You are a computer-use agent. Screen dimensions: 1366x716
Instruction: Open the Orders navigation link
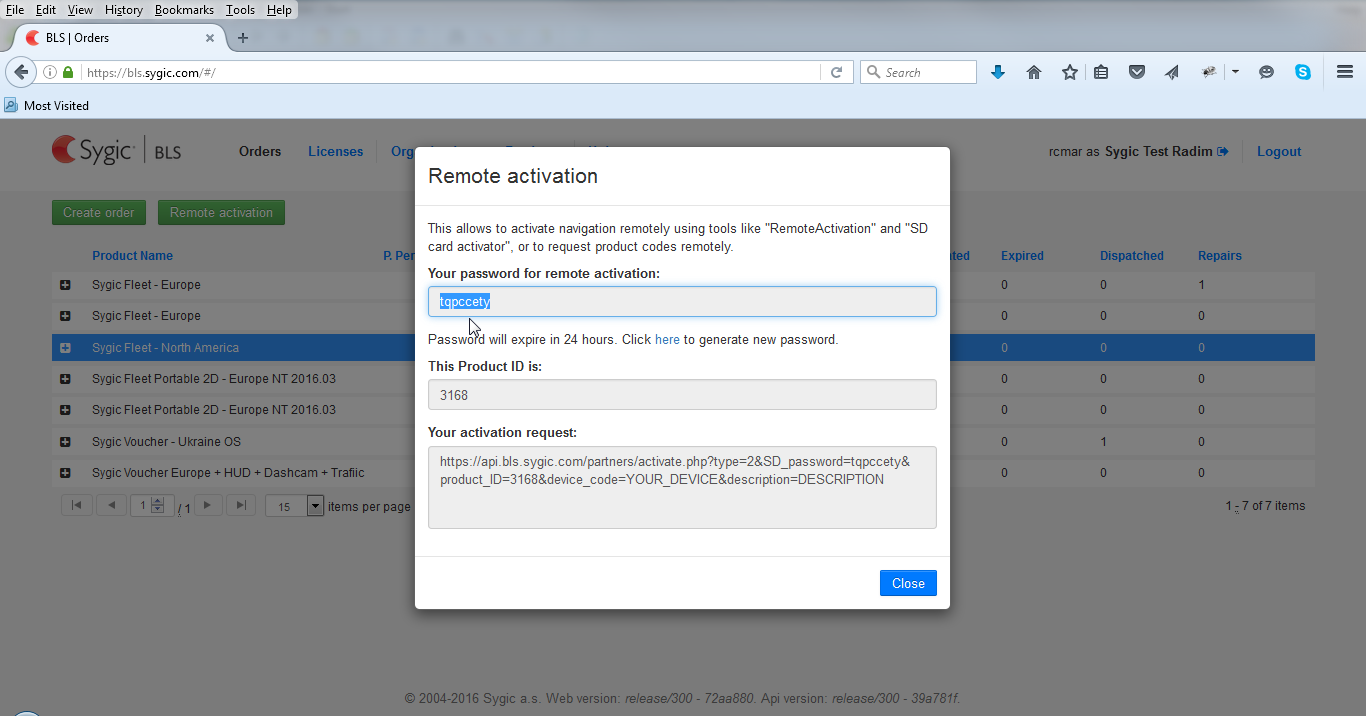[x=260, y=152]
